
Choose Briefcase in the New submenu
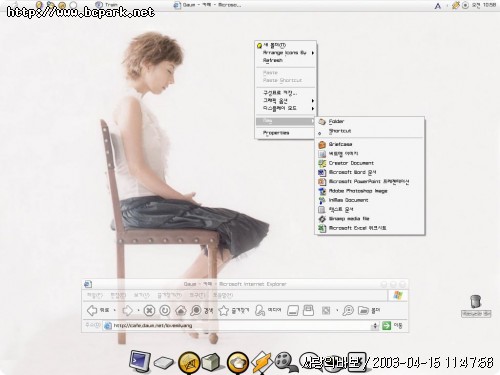[x=370, y=144]
